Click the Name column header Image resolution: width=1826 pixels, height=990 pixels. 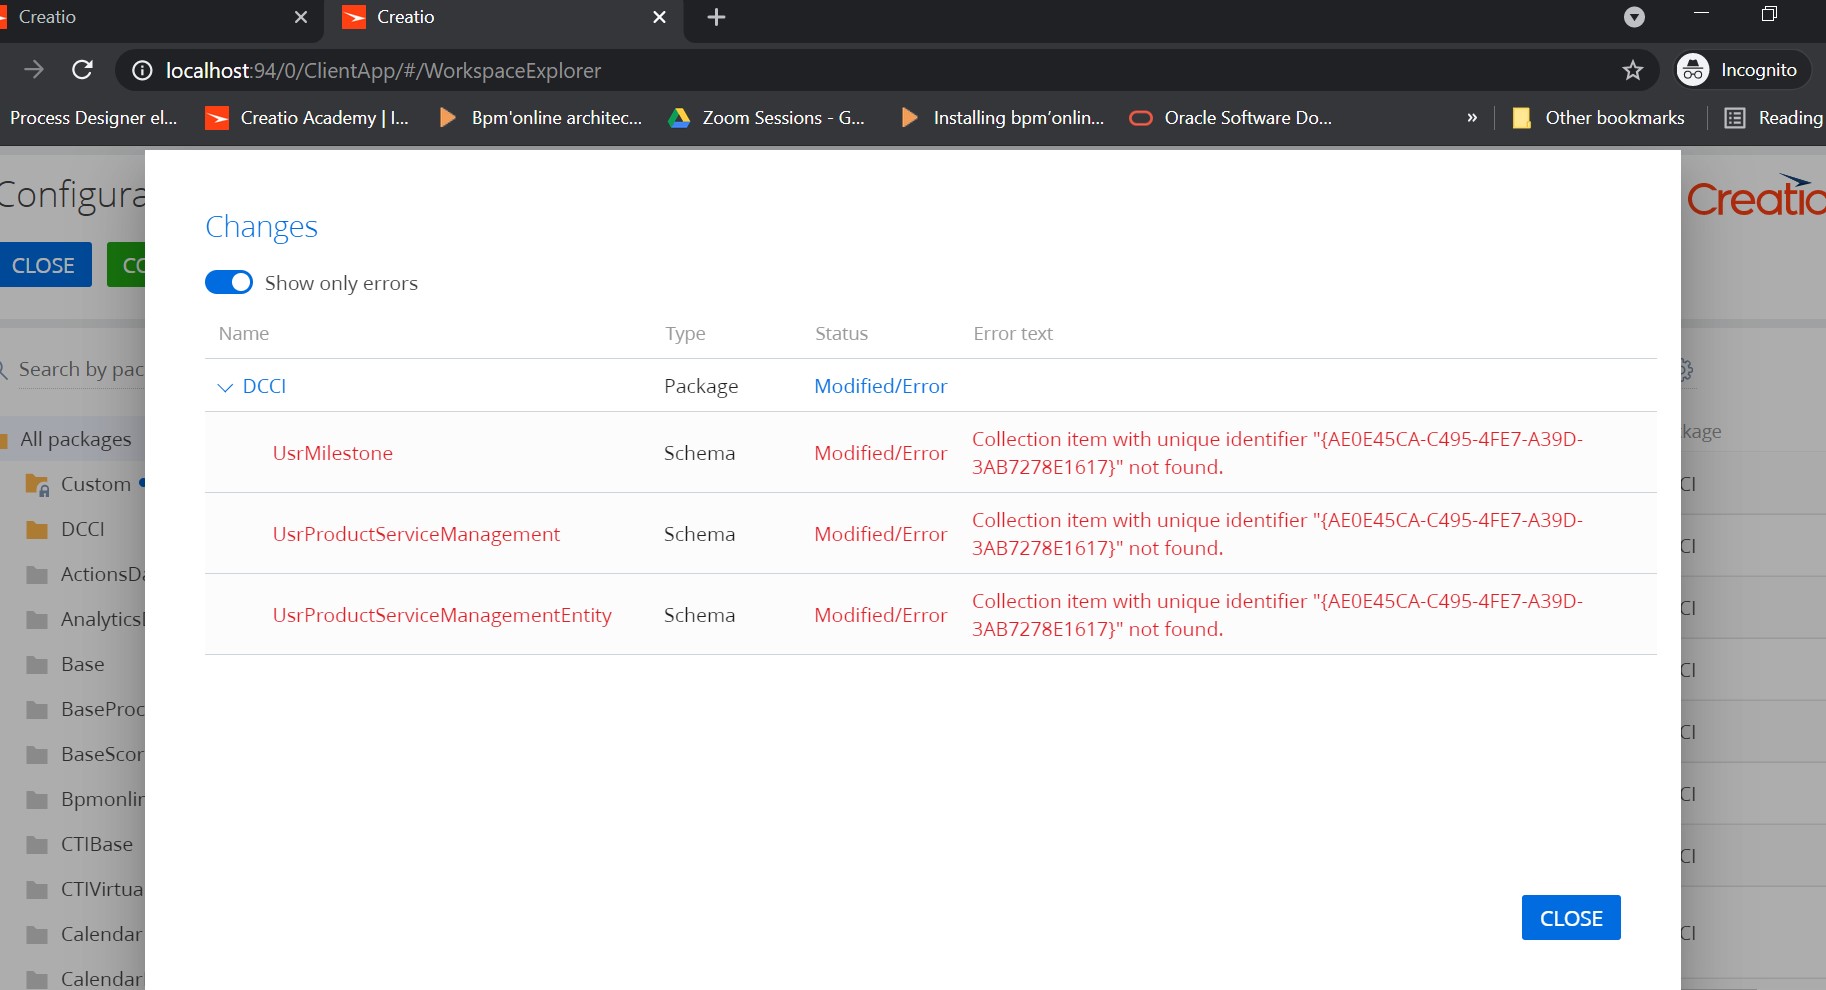click(x=244, y=333)
